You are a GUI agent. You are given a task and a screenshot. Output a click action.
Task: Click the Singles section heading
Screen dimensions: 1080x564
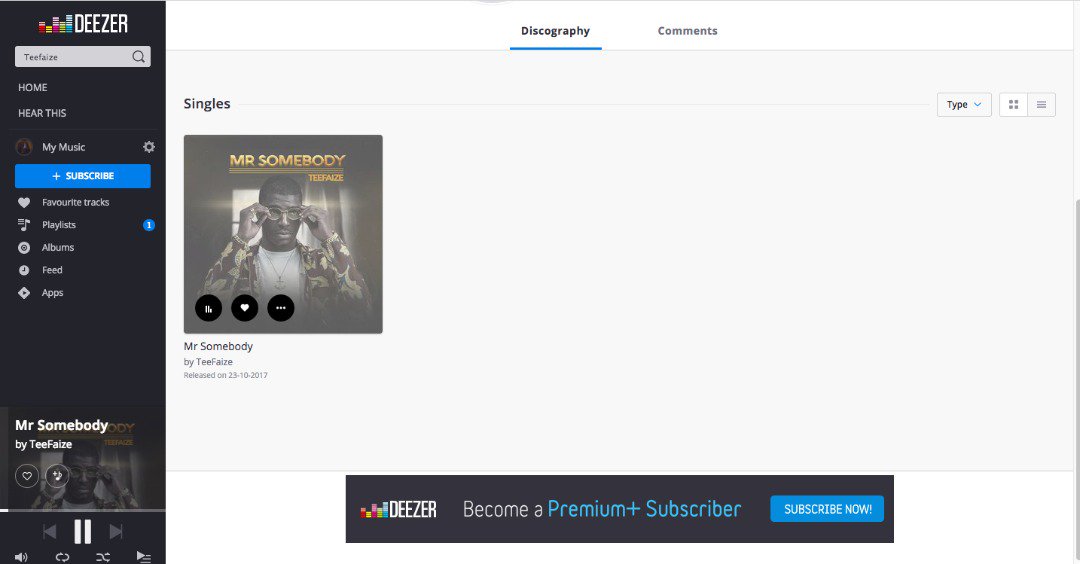tap(207, 104)
